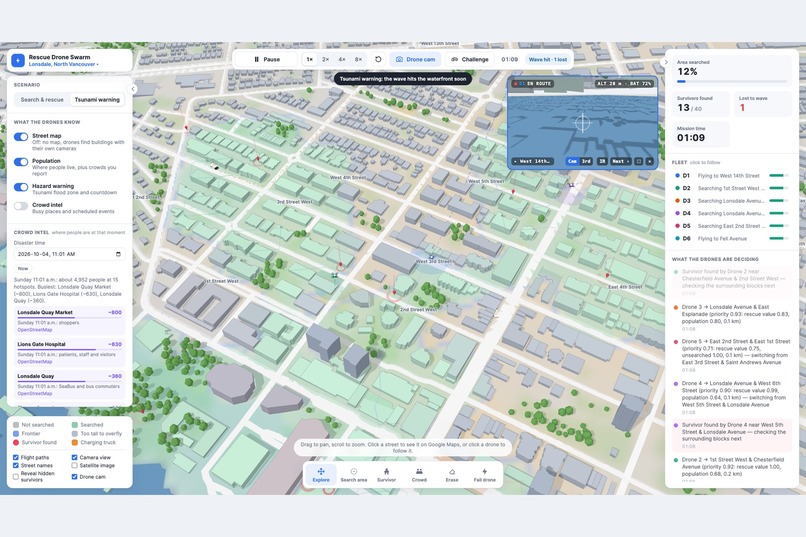
Task: Select the Crowd tool
Action: click(419, 475)
